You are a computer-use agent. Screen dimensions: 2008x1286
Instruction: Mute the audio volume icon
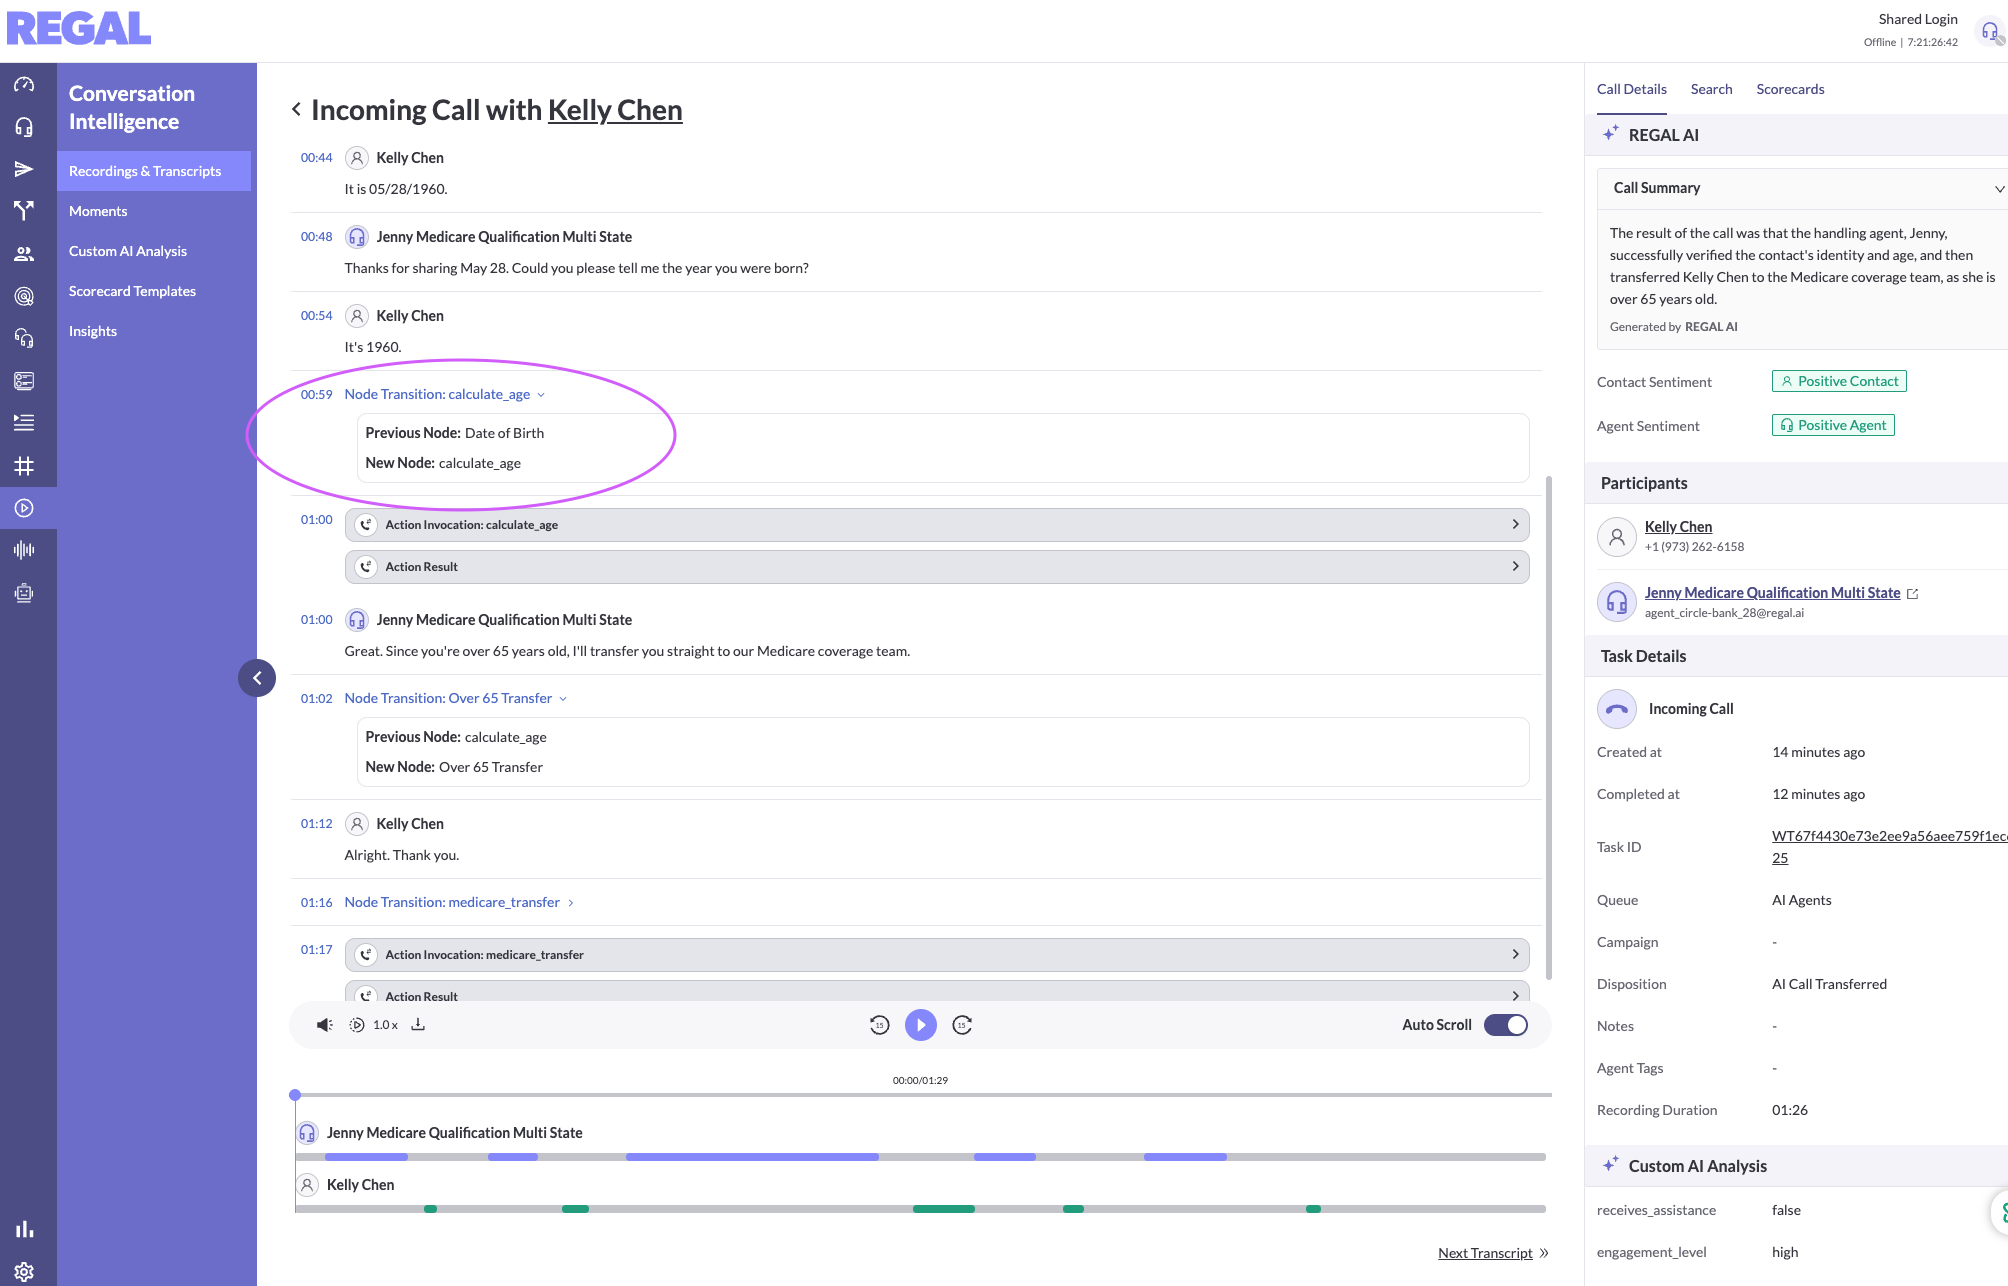tap(324, 1025)
